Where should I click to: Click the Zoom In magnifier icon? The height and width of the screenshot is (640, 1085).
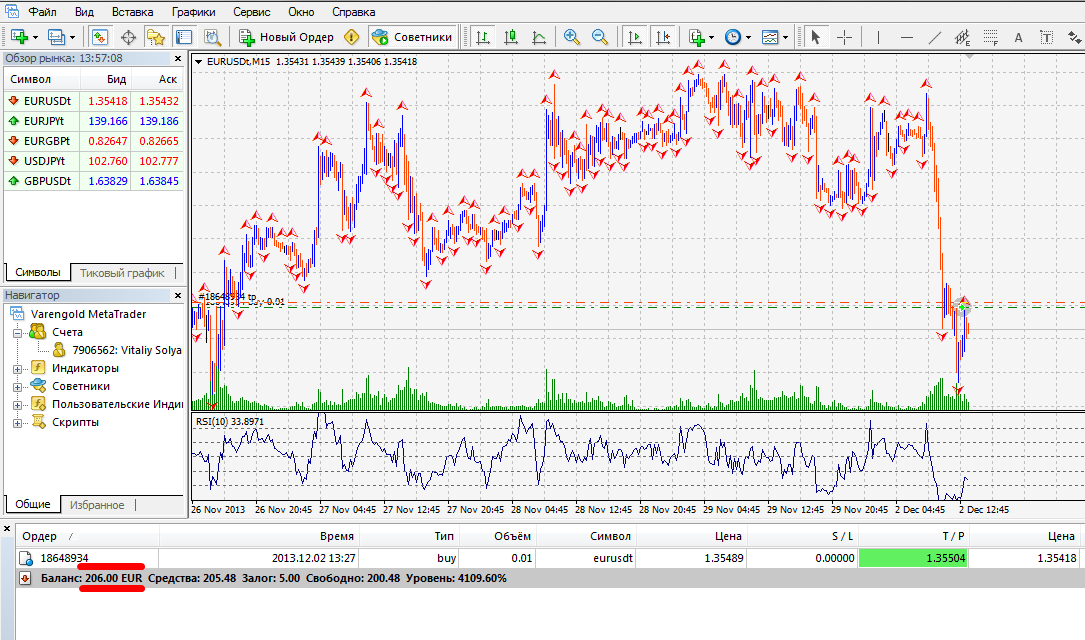[572, 37]
